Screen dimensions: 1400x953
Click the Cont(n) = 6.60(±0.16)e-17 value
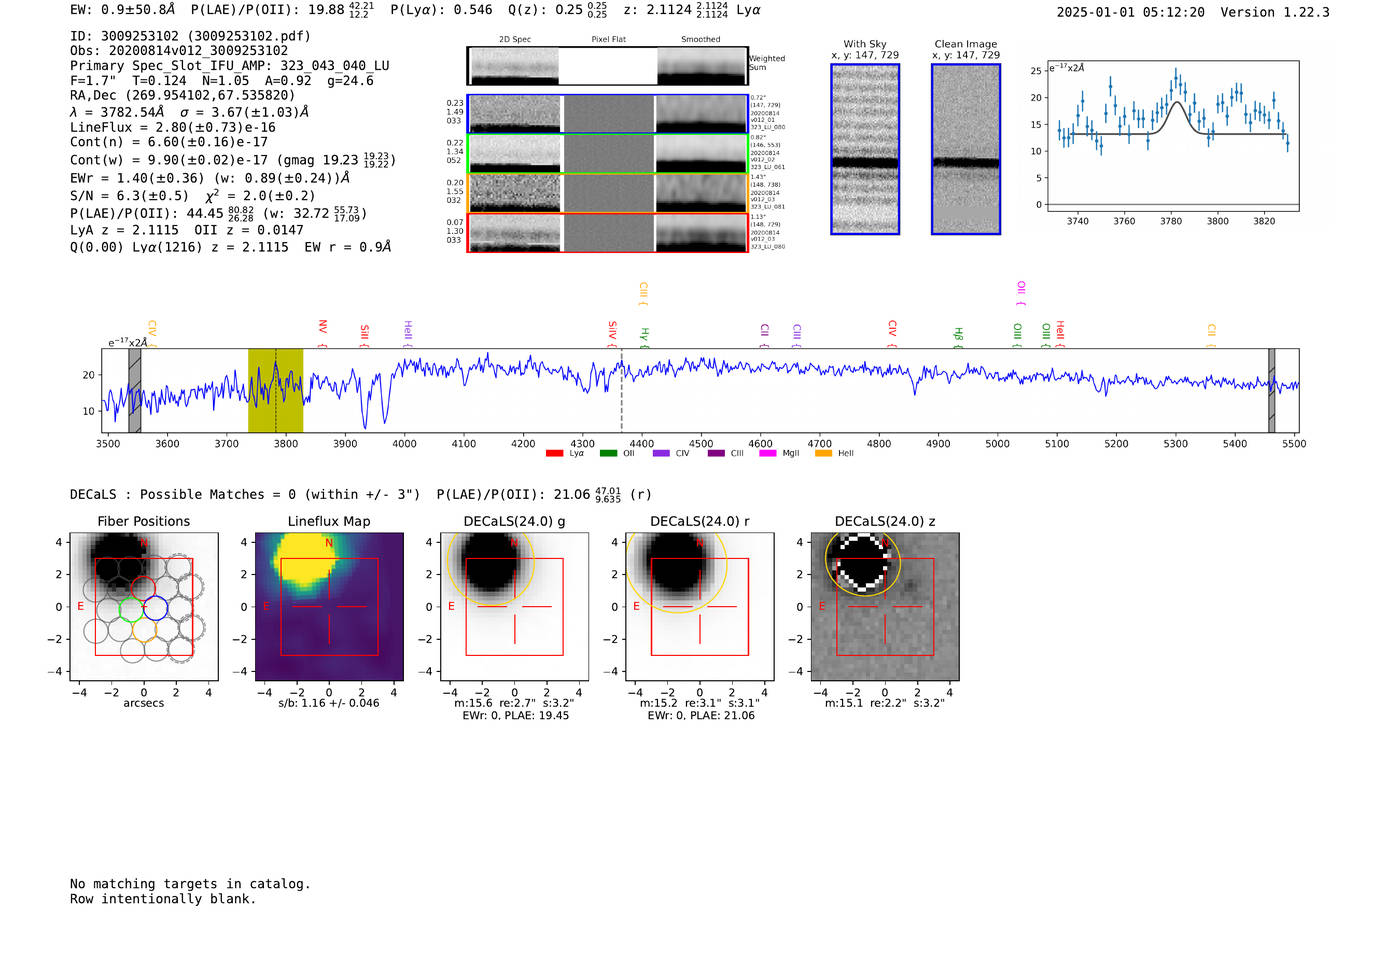pyautogui.click(x=169, y=143)
